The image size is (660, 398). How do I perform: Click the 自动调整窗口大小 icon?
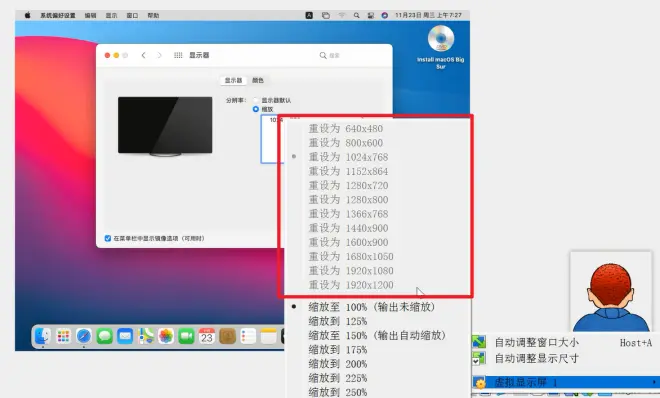(479, 342)
